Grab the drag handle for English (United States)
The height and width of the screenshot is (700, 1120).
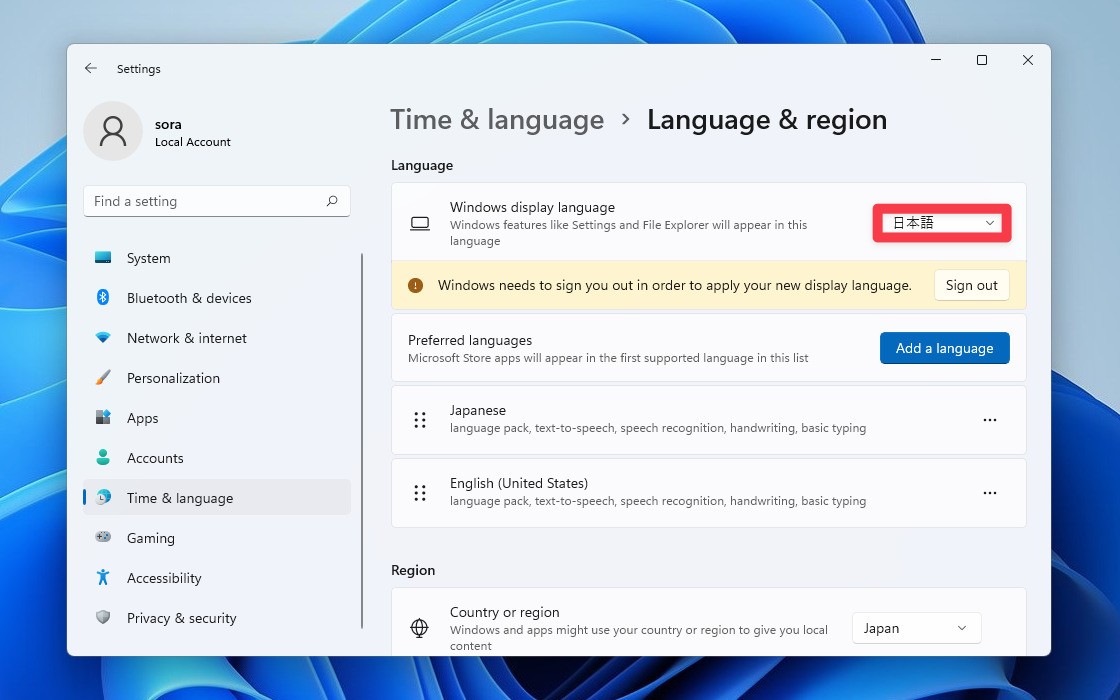click(420, 493)
